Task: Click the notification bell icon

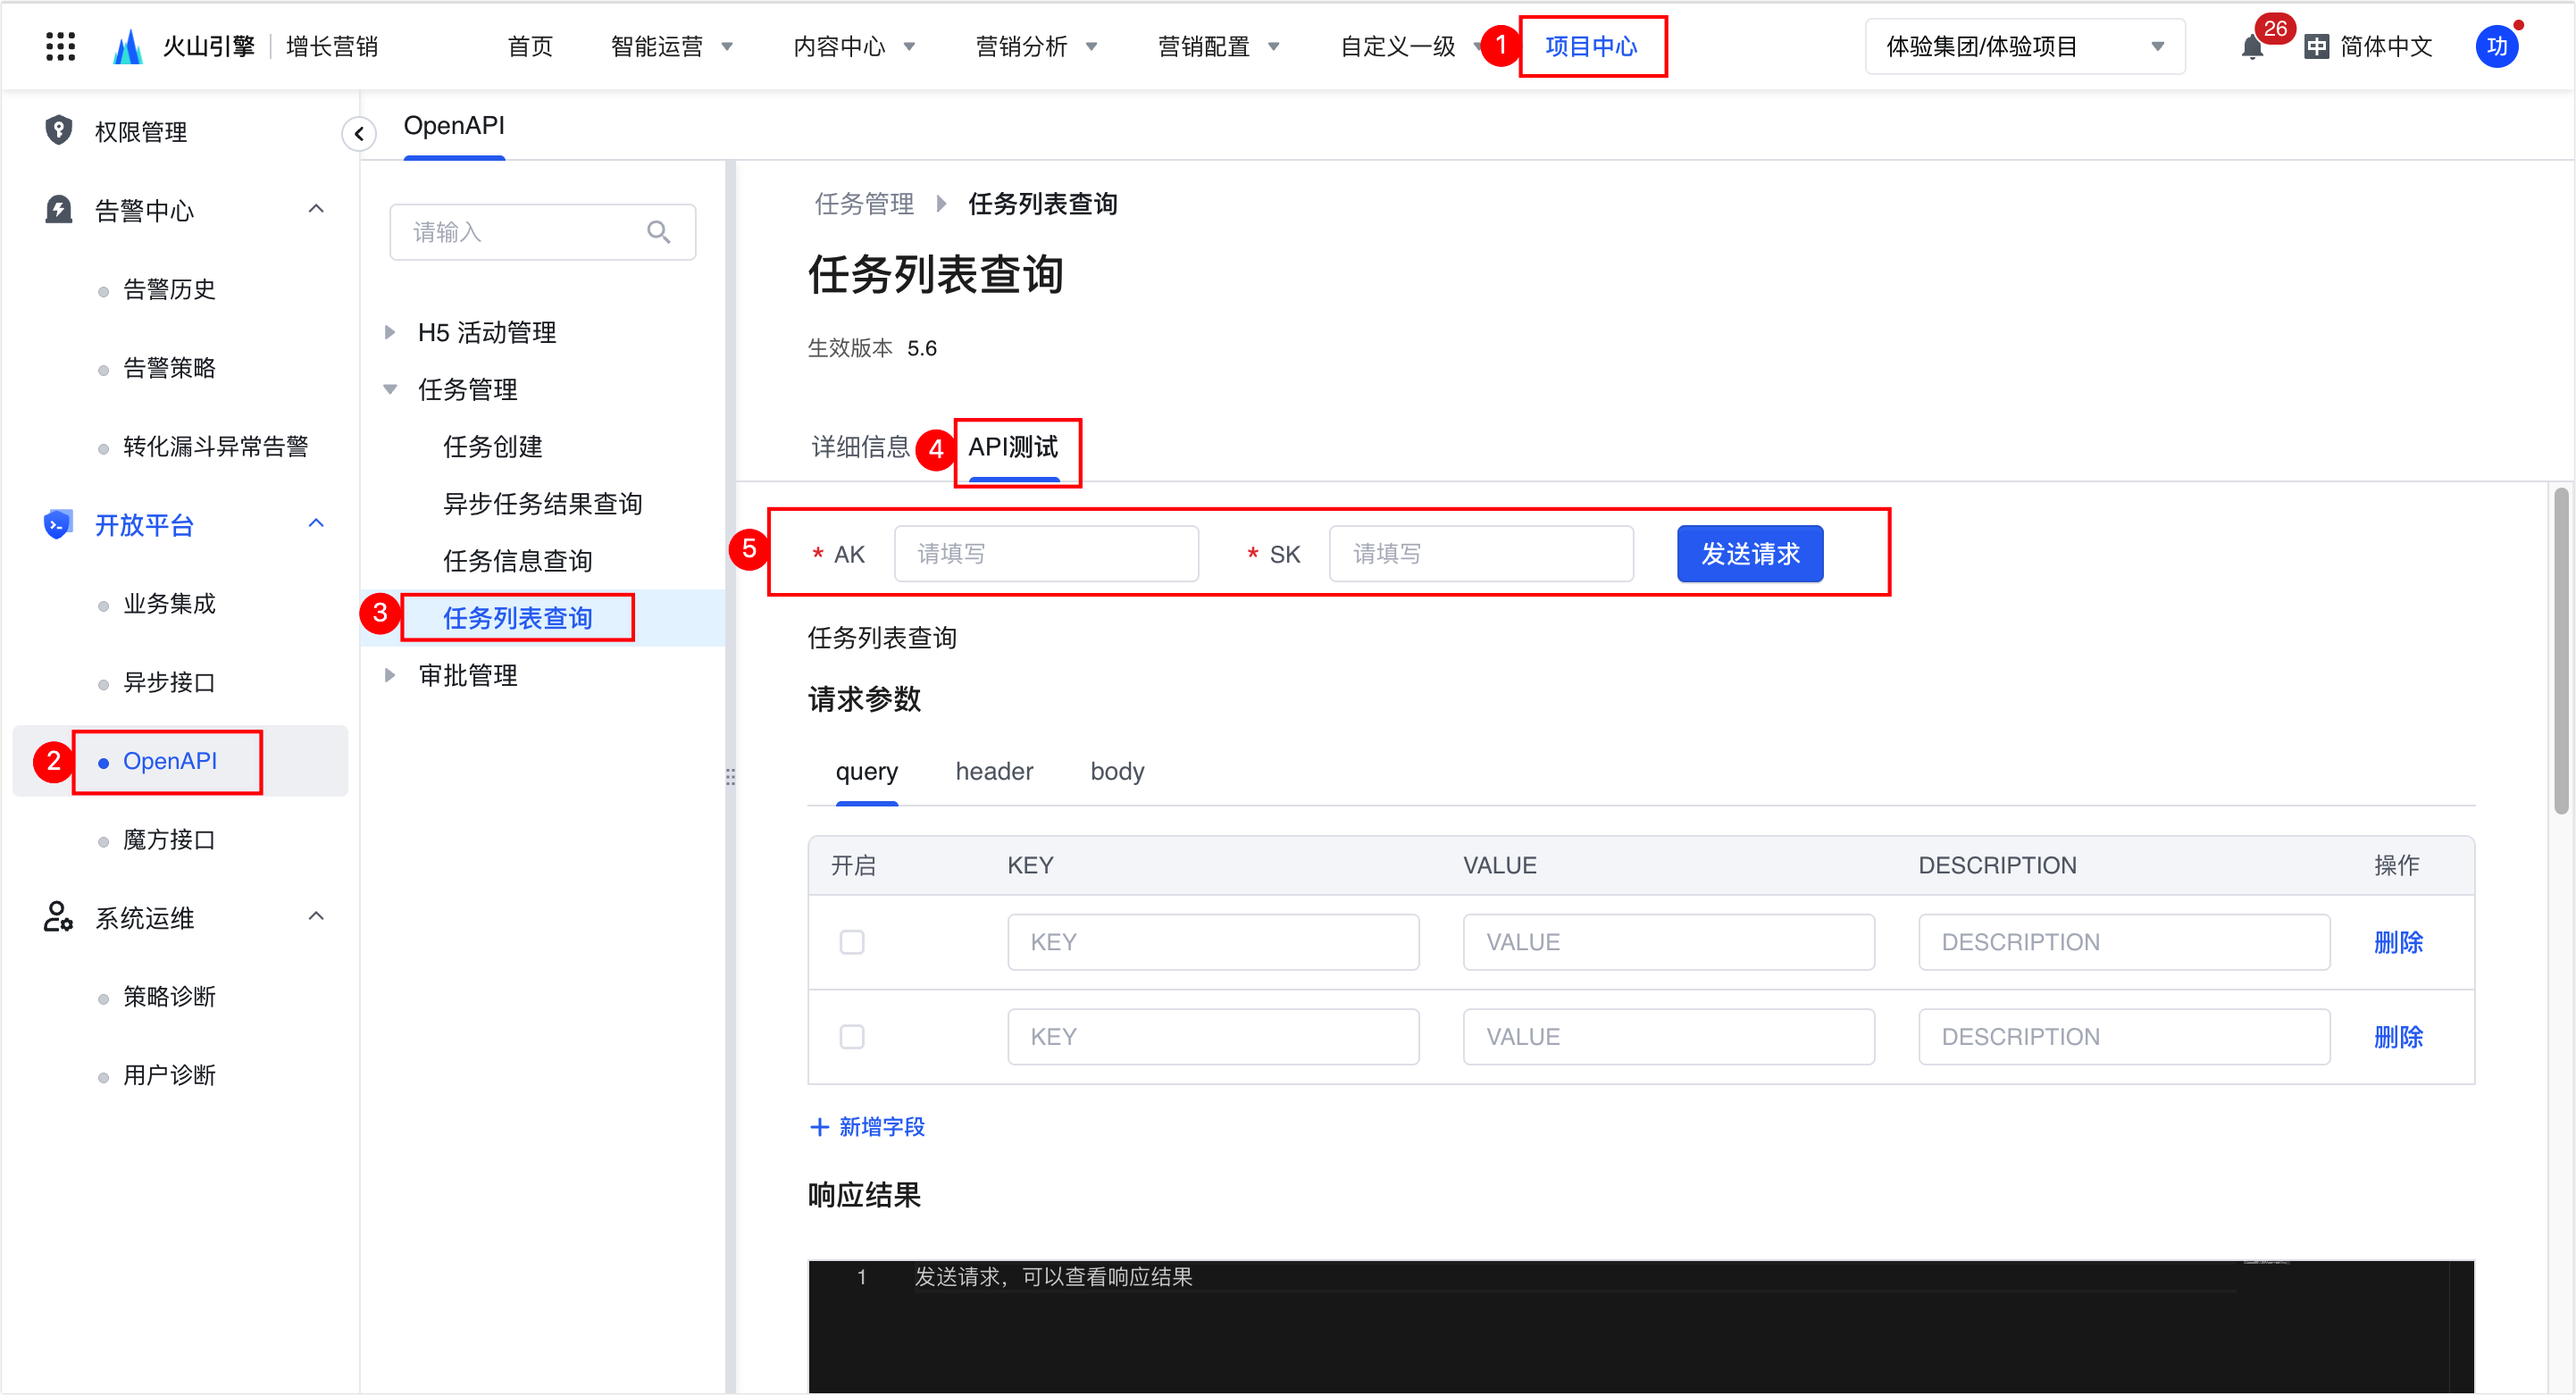Action: click(x=2252, y=47)
